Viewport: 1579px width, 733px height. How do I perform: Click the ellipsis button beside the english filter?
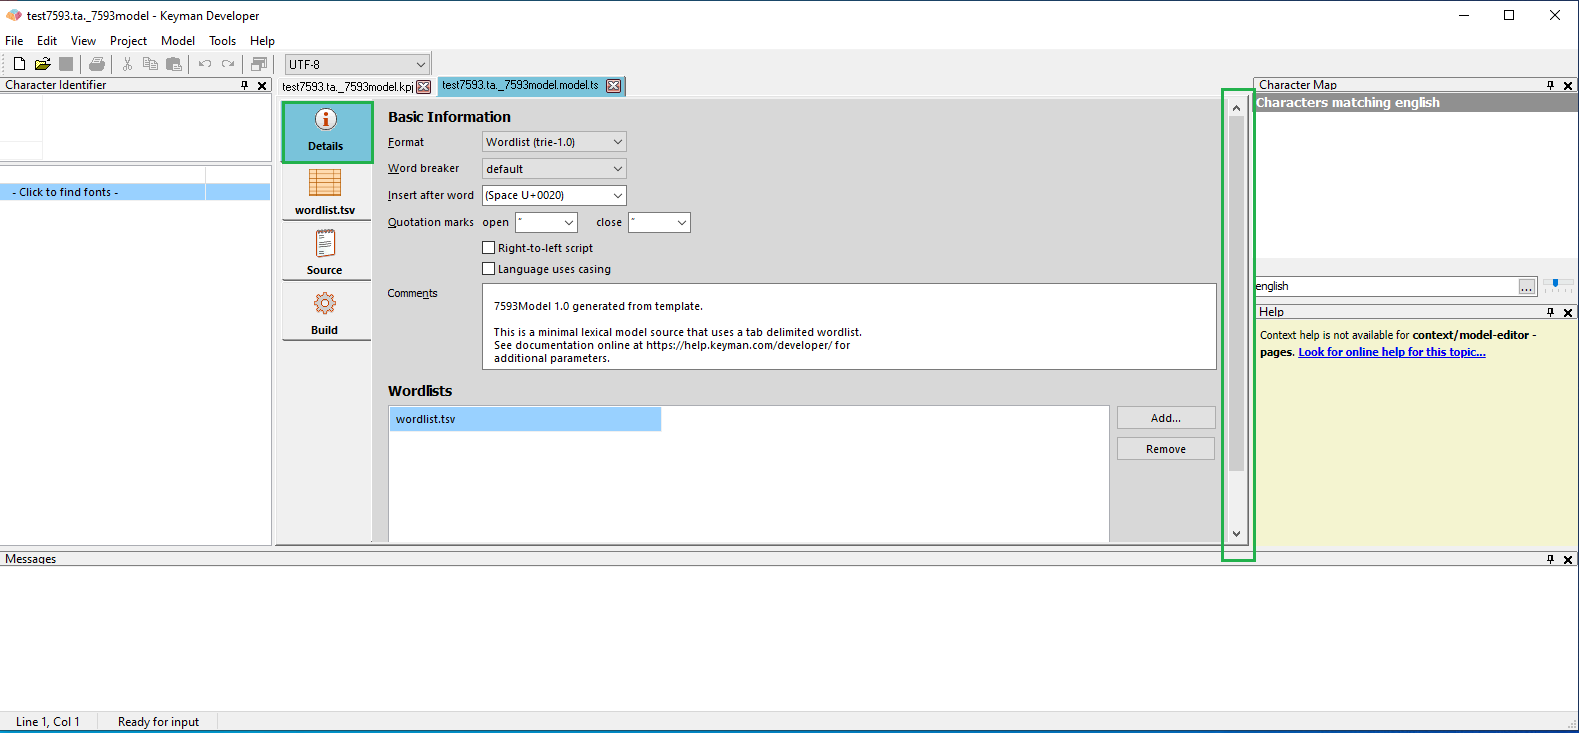tap(1526, 287)
